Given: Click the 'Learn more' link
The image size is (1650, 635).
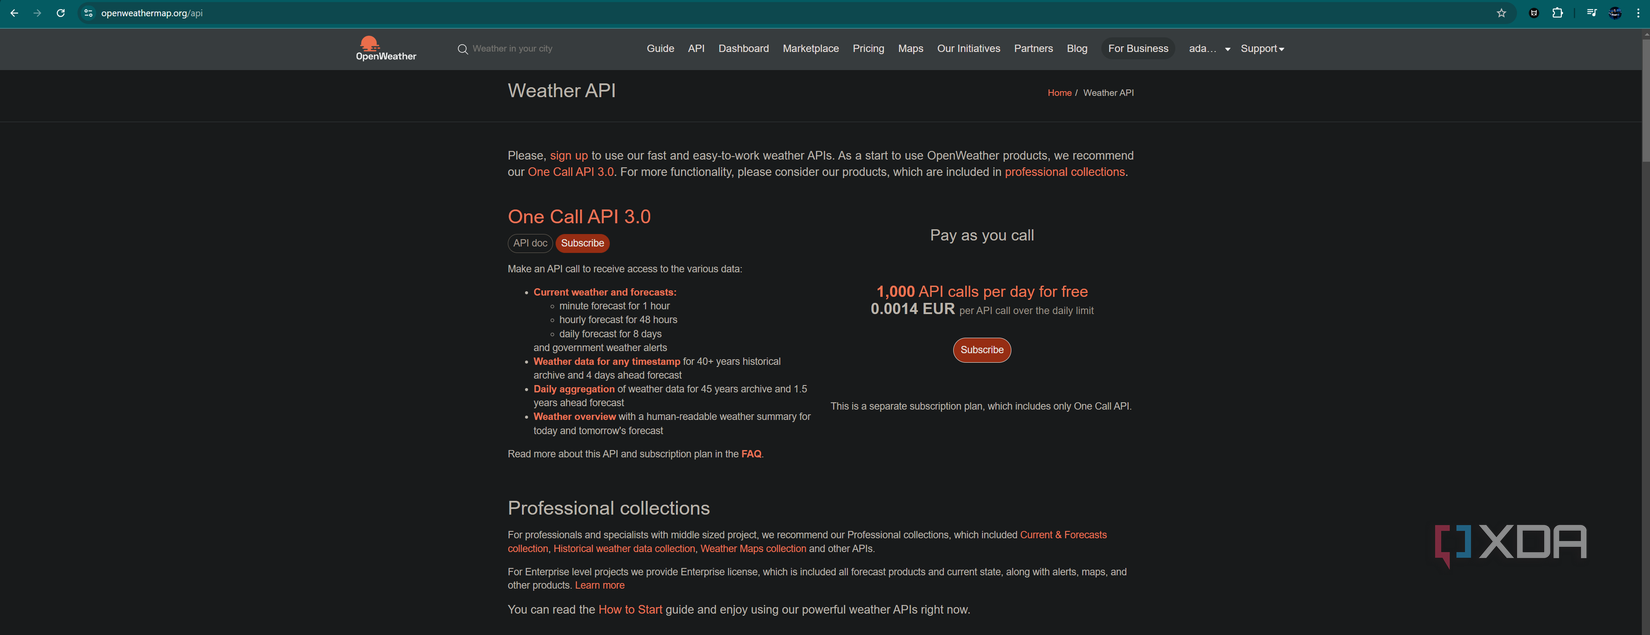Looking at the screenshot, I should point(600,586).
